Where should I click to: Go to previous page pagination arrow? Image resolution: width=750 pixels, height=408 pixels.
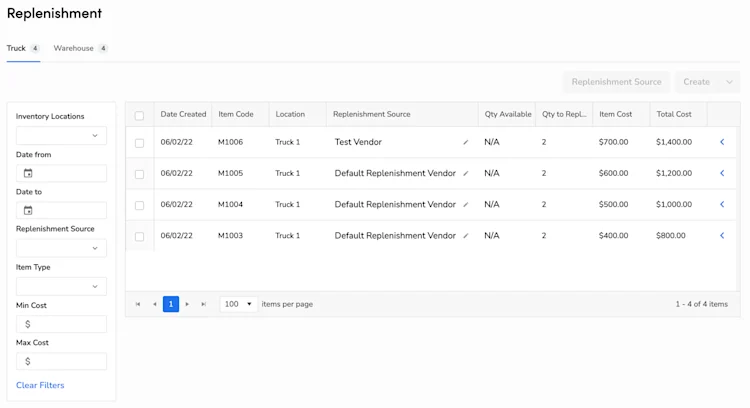[154, 304]
